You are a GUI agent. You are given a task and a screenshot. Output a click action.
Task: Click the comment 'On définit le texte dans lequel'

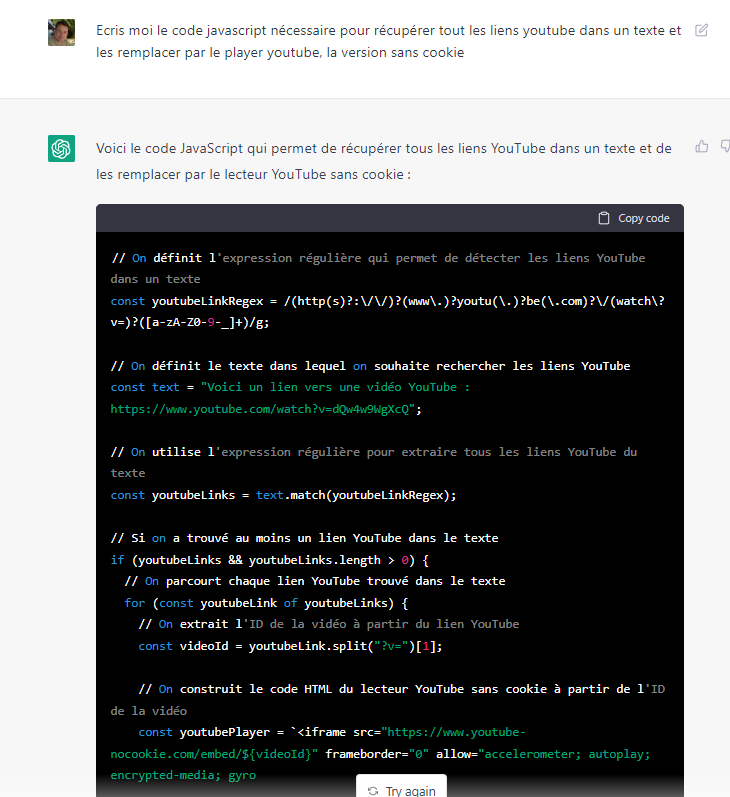370,366
